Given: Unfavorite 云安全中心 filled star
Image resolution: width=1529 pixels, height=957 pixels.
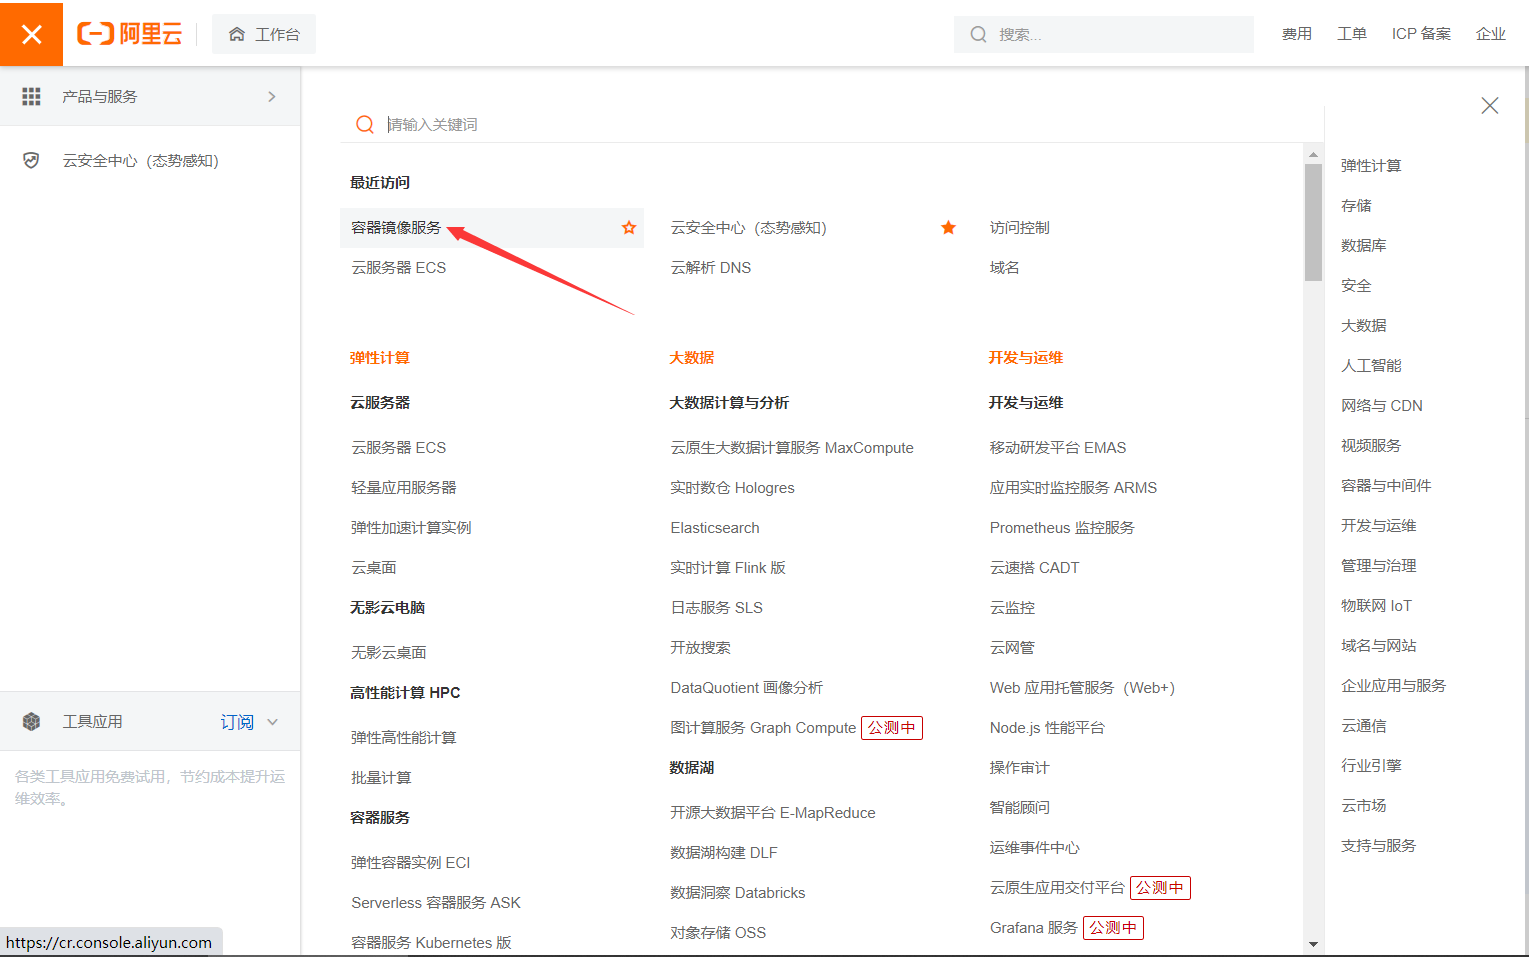Looking at the screenshot, I should tap(948, 228).
